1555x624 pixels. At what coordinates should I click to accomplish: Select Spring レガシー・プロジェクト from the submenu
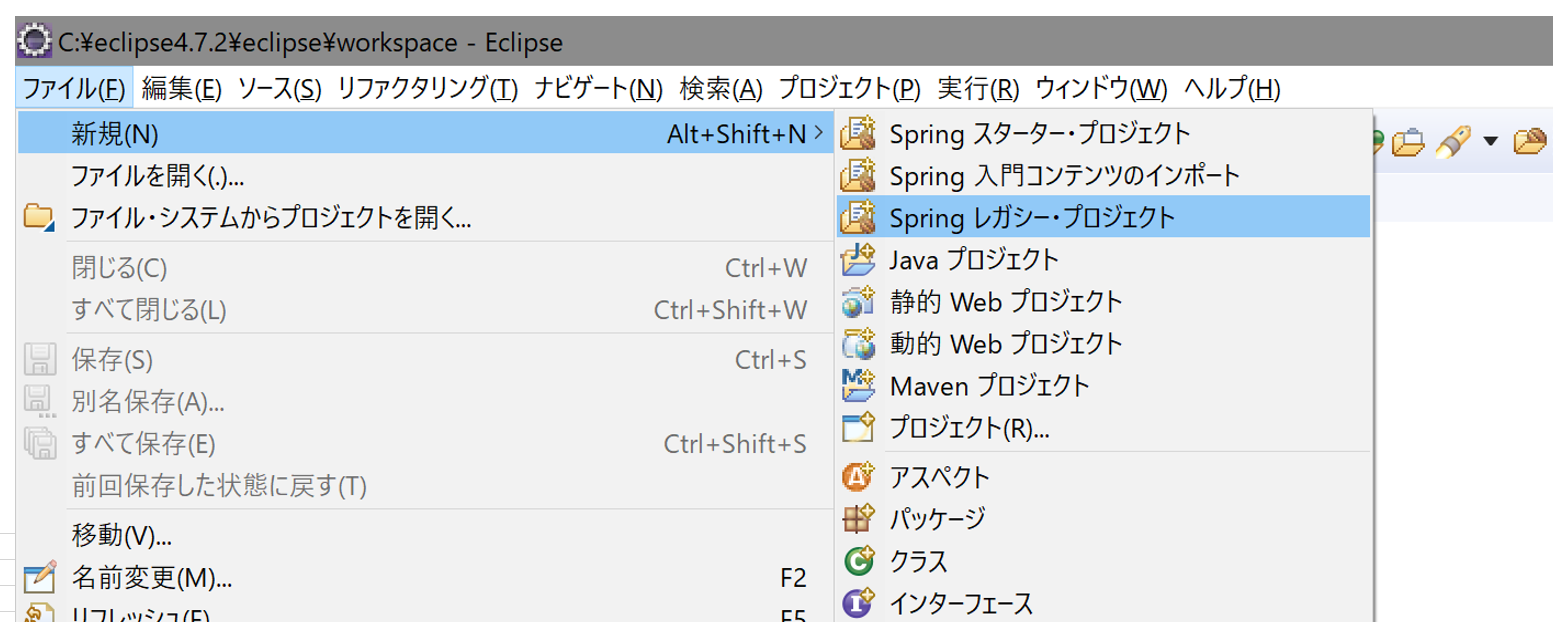pos(1032,217)
